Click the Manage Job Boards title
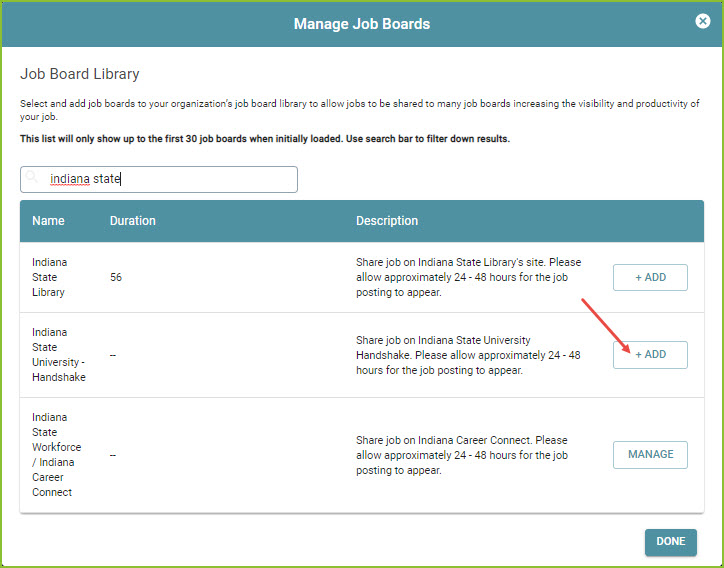Viewport: 724px width, 568px height. point(362,24)
